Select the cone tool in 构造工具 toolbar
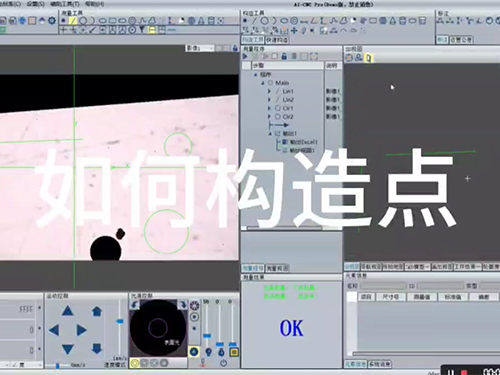 pyautogui.click(x=393, y=21)
